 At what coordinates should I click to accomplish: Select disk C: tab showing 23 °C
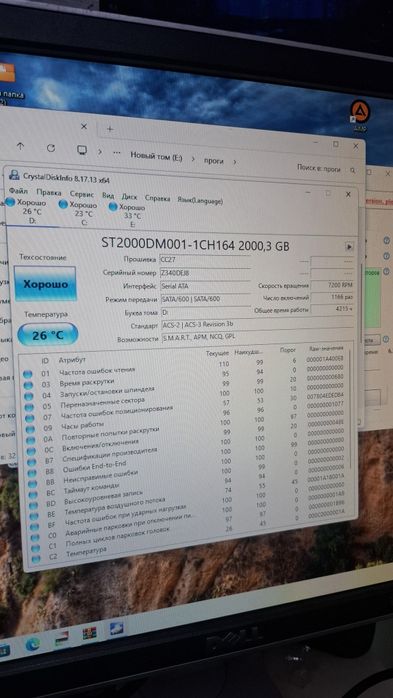(x=79, y=213)
